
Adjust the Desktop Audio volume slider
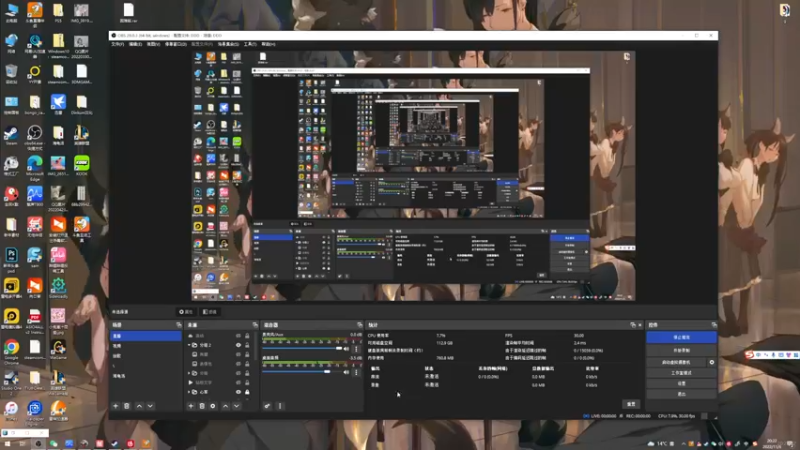pos(302,372)
